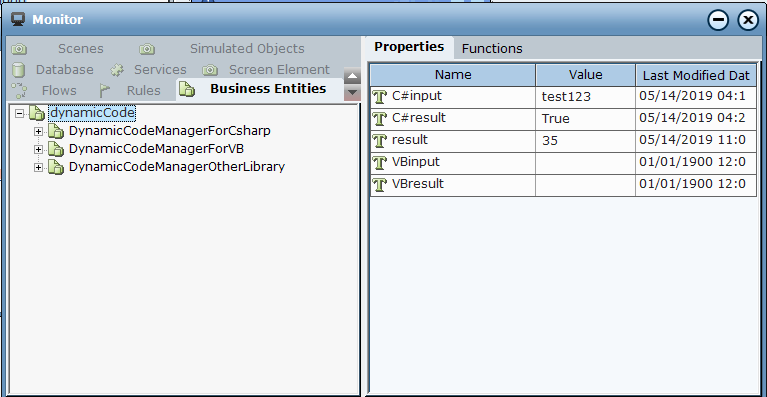Click the Database cylinder icon
The width and height of the screenshot is (767, 397).
point(19,70)
